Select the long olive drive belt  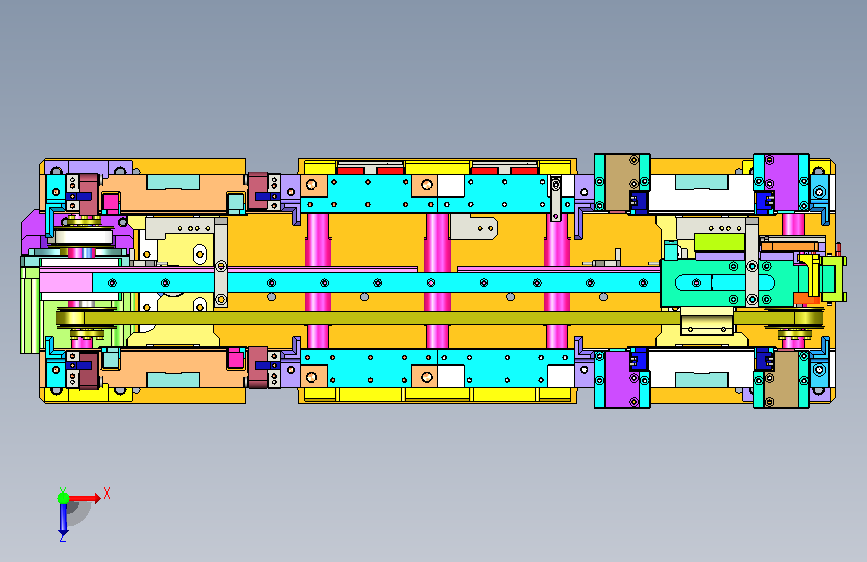click(x=440, y=318)
